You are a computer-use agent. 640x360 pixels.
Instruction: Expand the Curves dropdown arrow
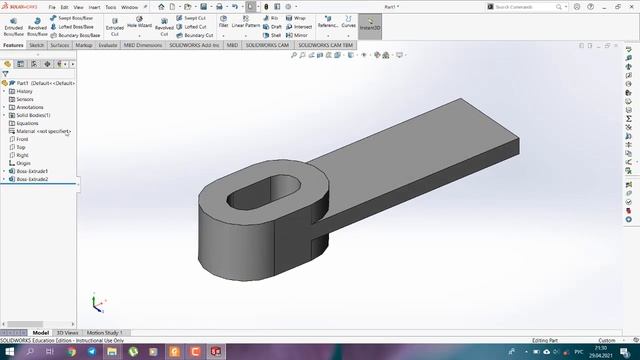tap(348, 36)
